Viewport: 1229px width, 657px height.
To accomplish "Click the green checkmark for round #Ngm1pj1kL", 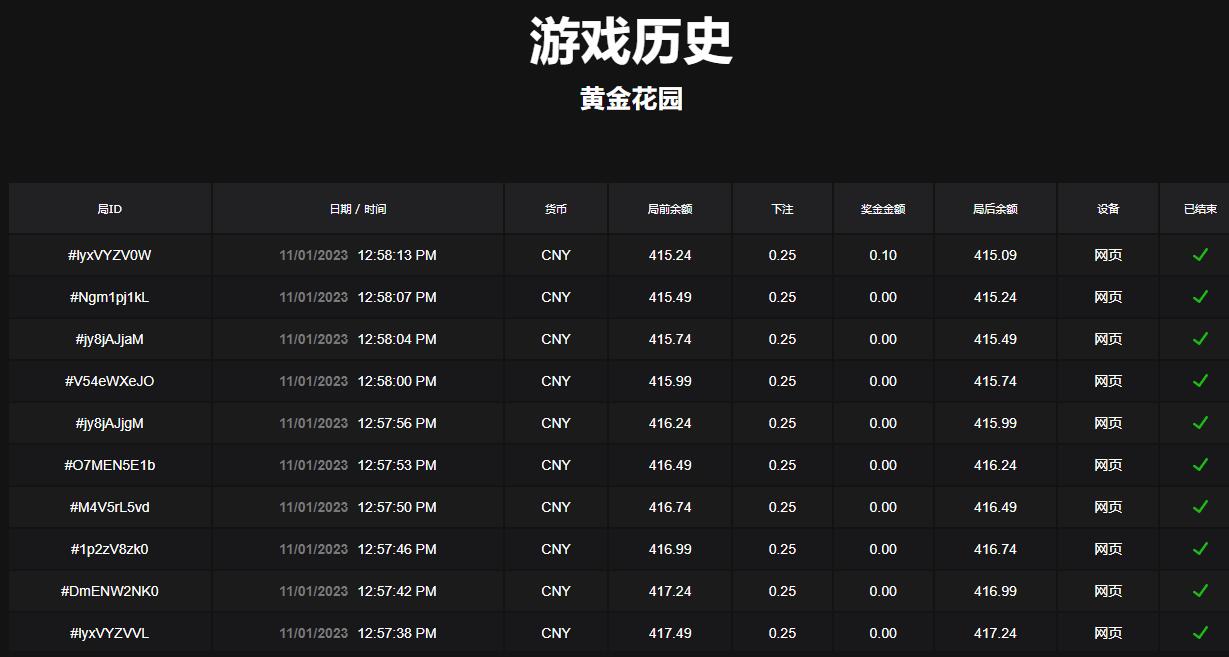I will click(x=1200, y=297).
